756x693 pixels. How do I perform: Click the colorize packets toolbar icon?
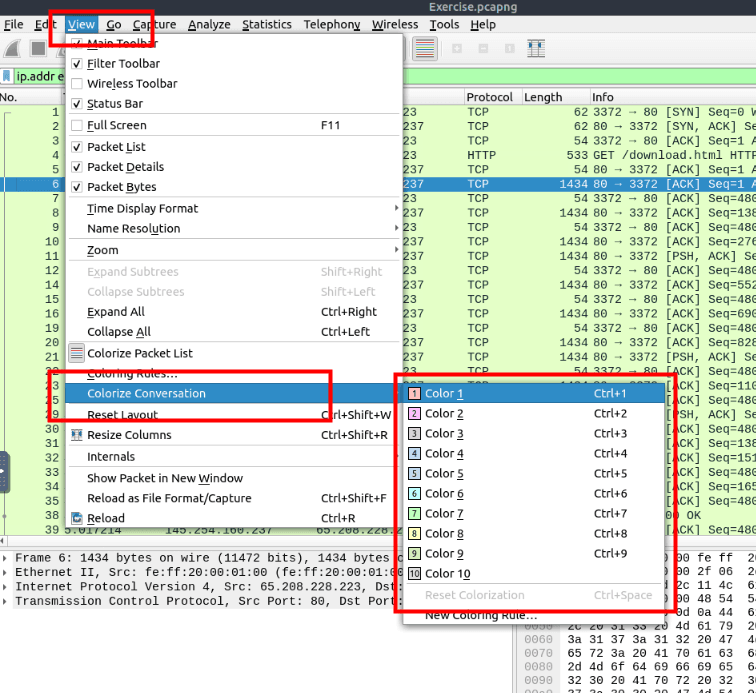coord(424,48)
